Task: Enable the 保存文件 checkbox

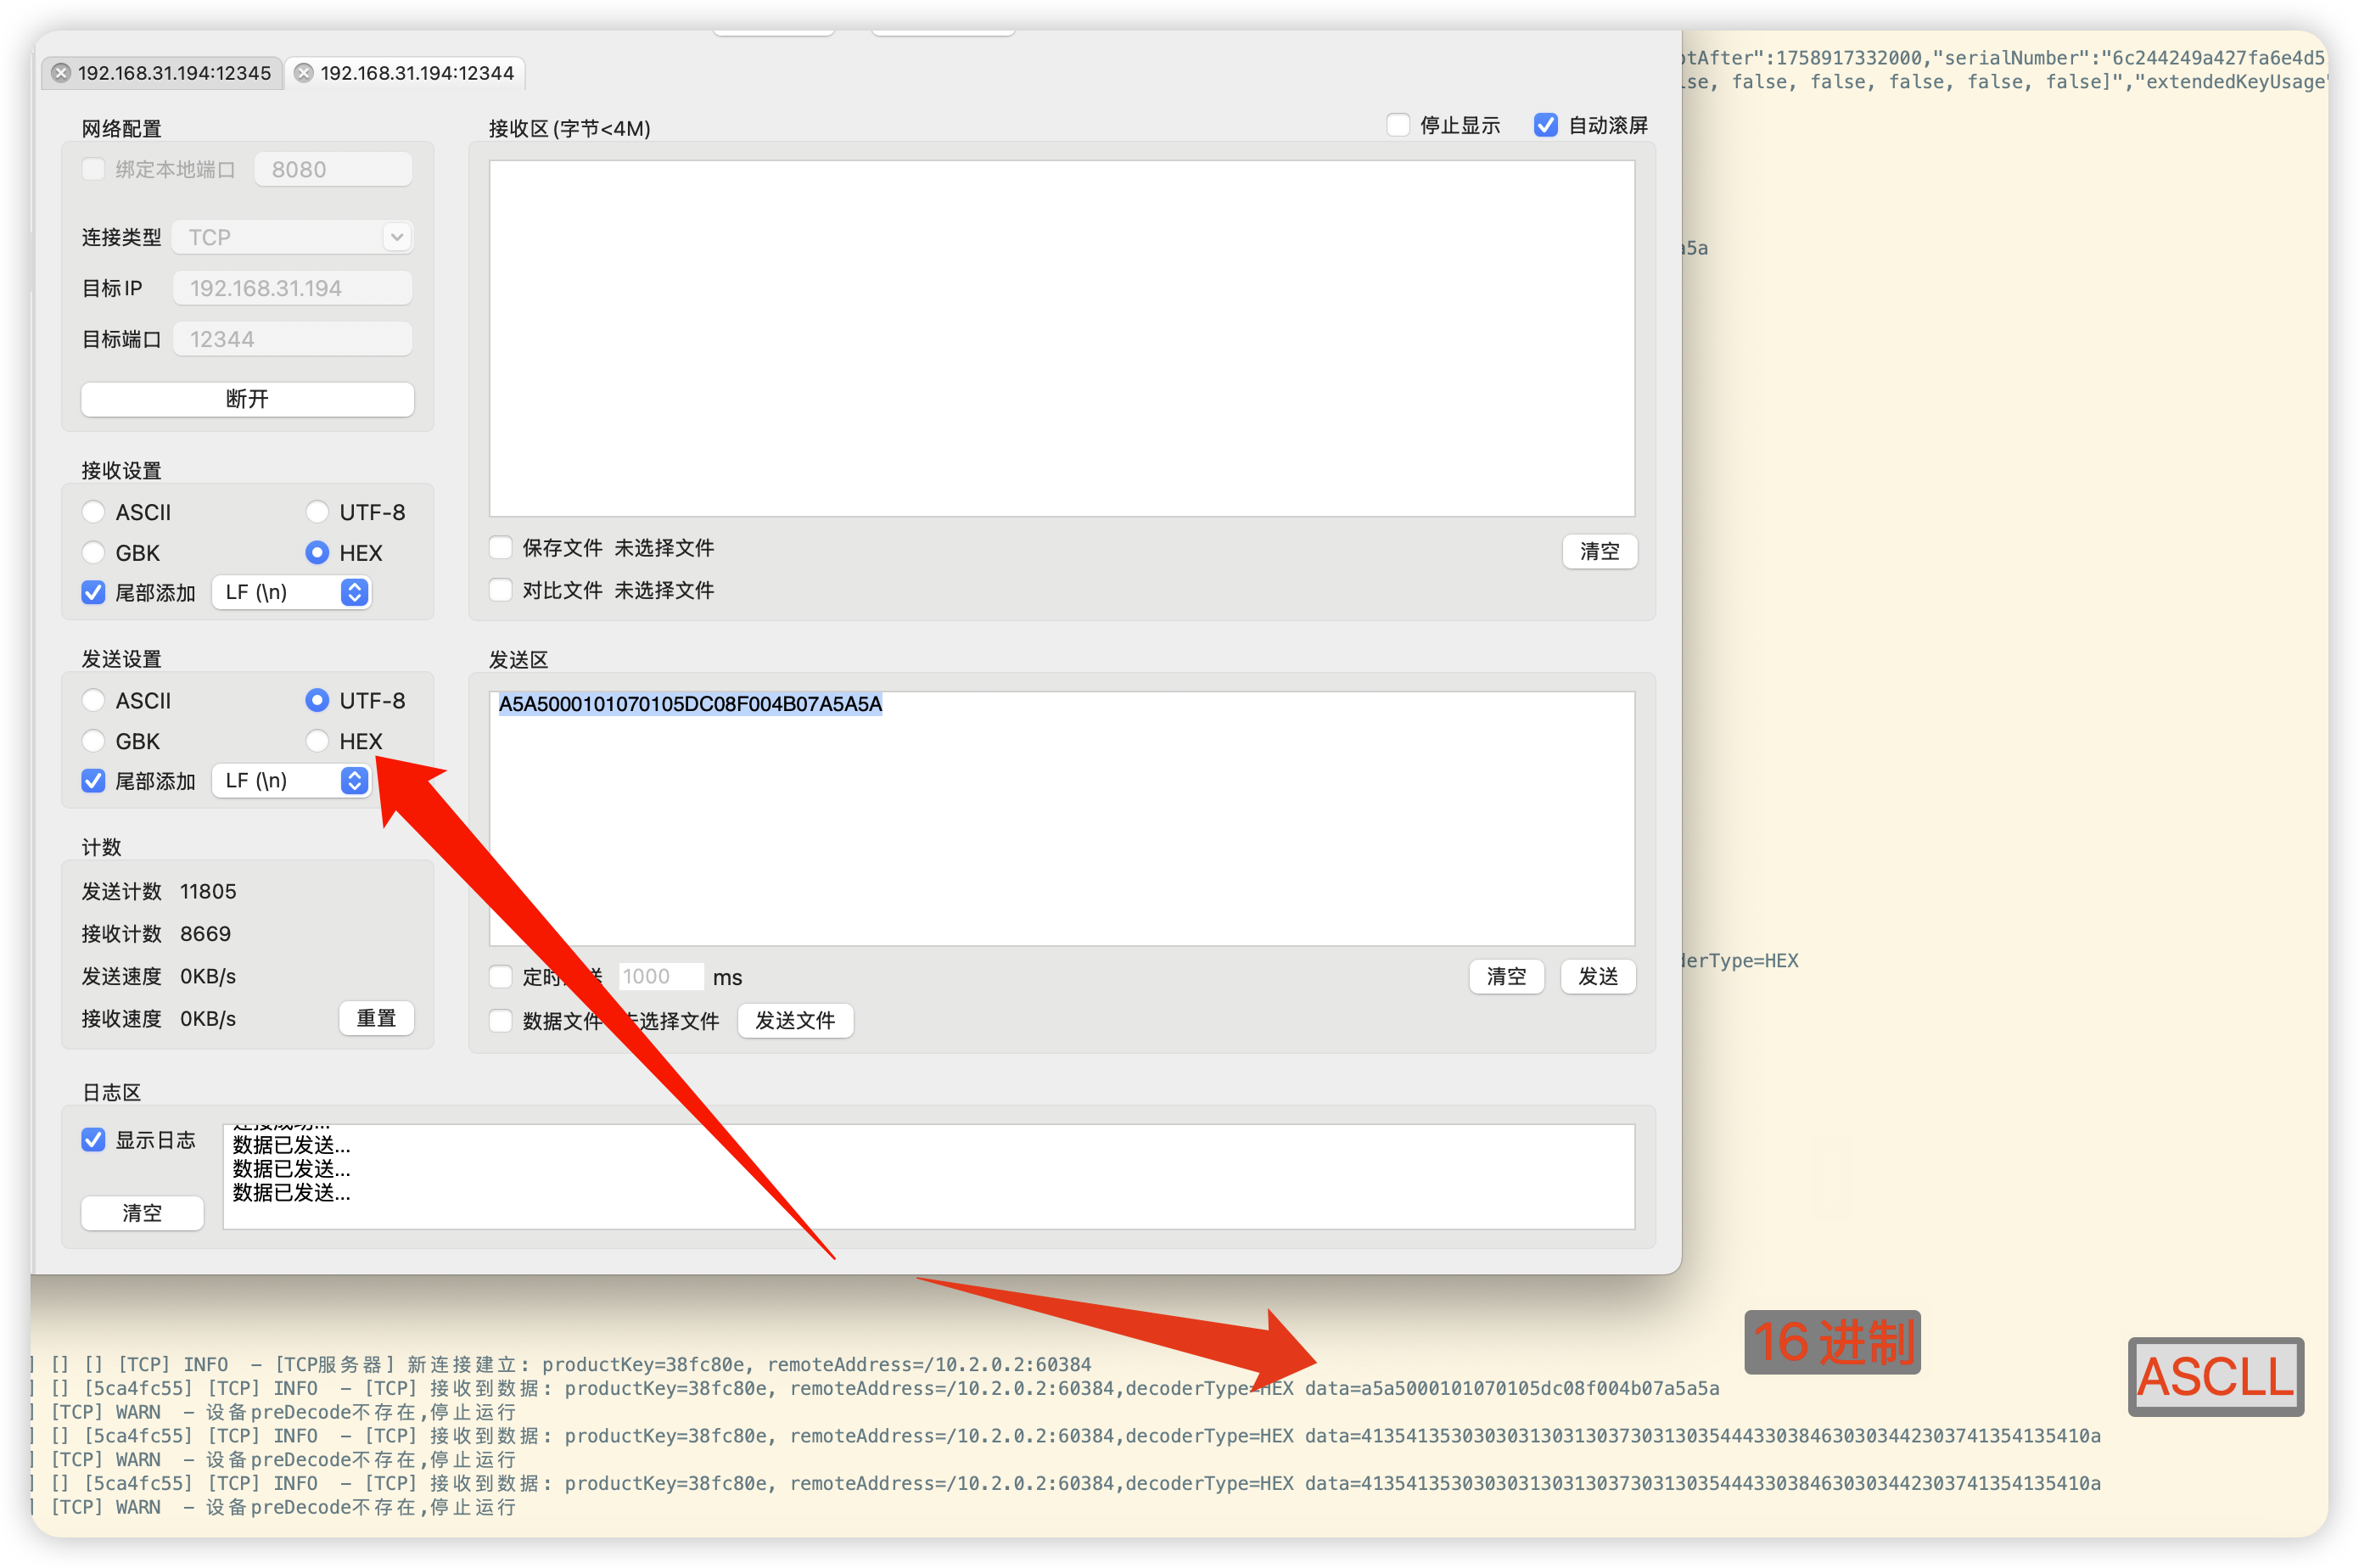Action: tap(501, 547)
